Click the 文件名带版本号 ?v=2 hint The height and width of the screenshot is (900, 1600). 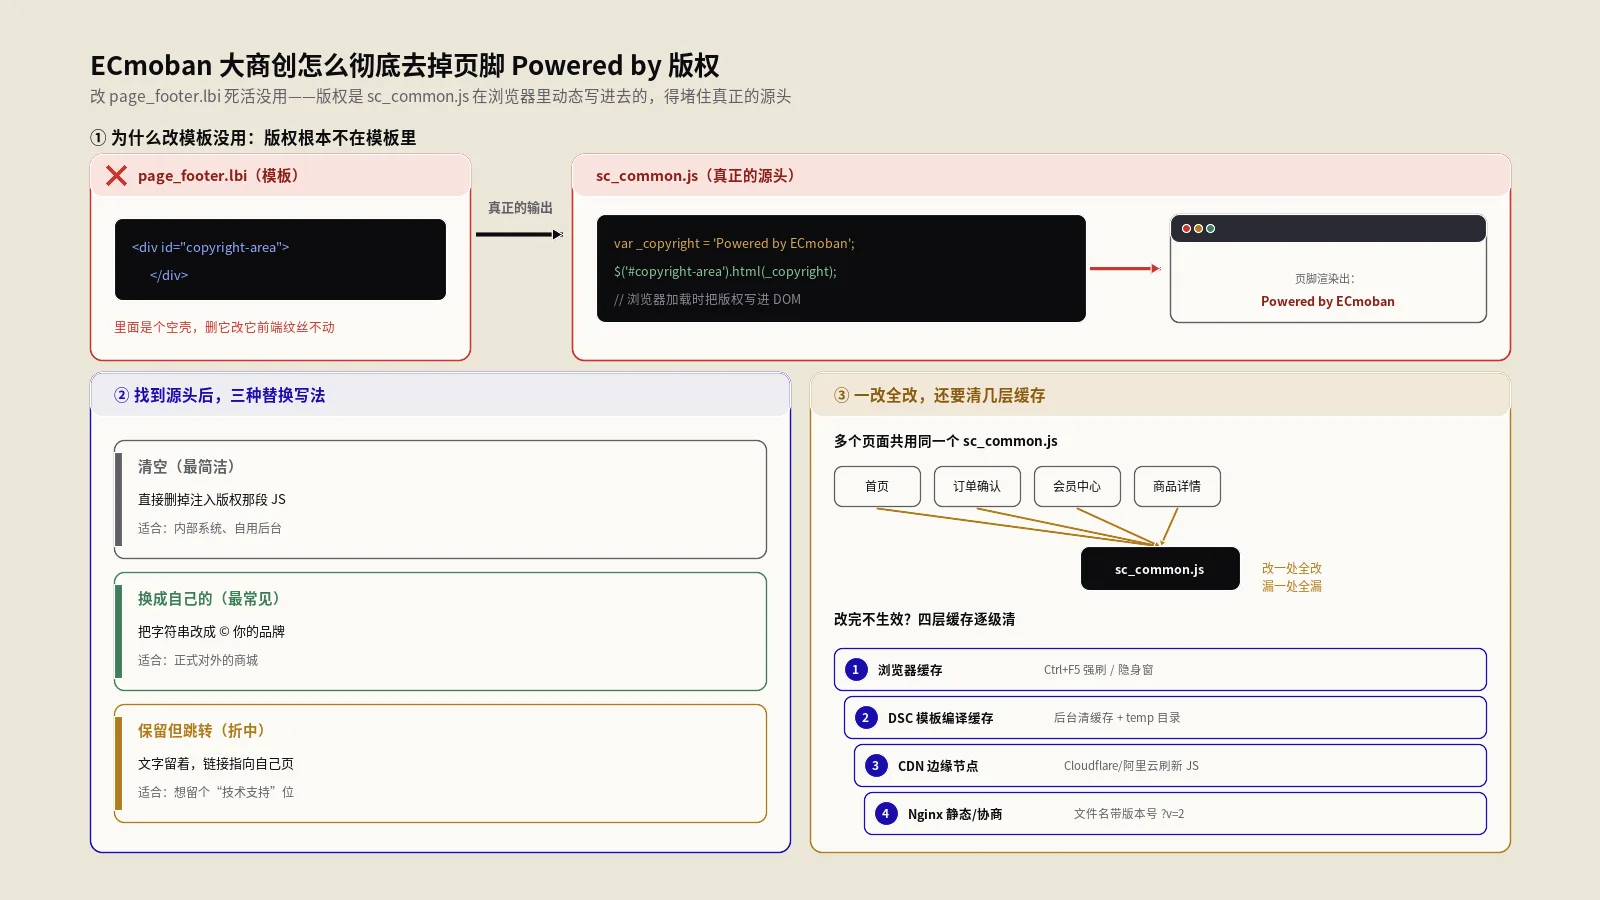[x=1129, y=814]
